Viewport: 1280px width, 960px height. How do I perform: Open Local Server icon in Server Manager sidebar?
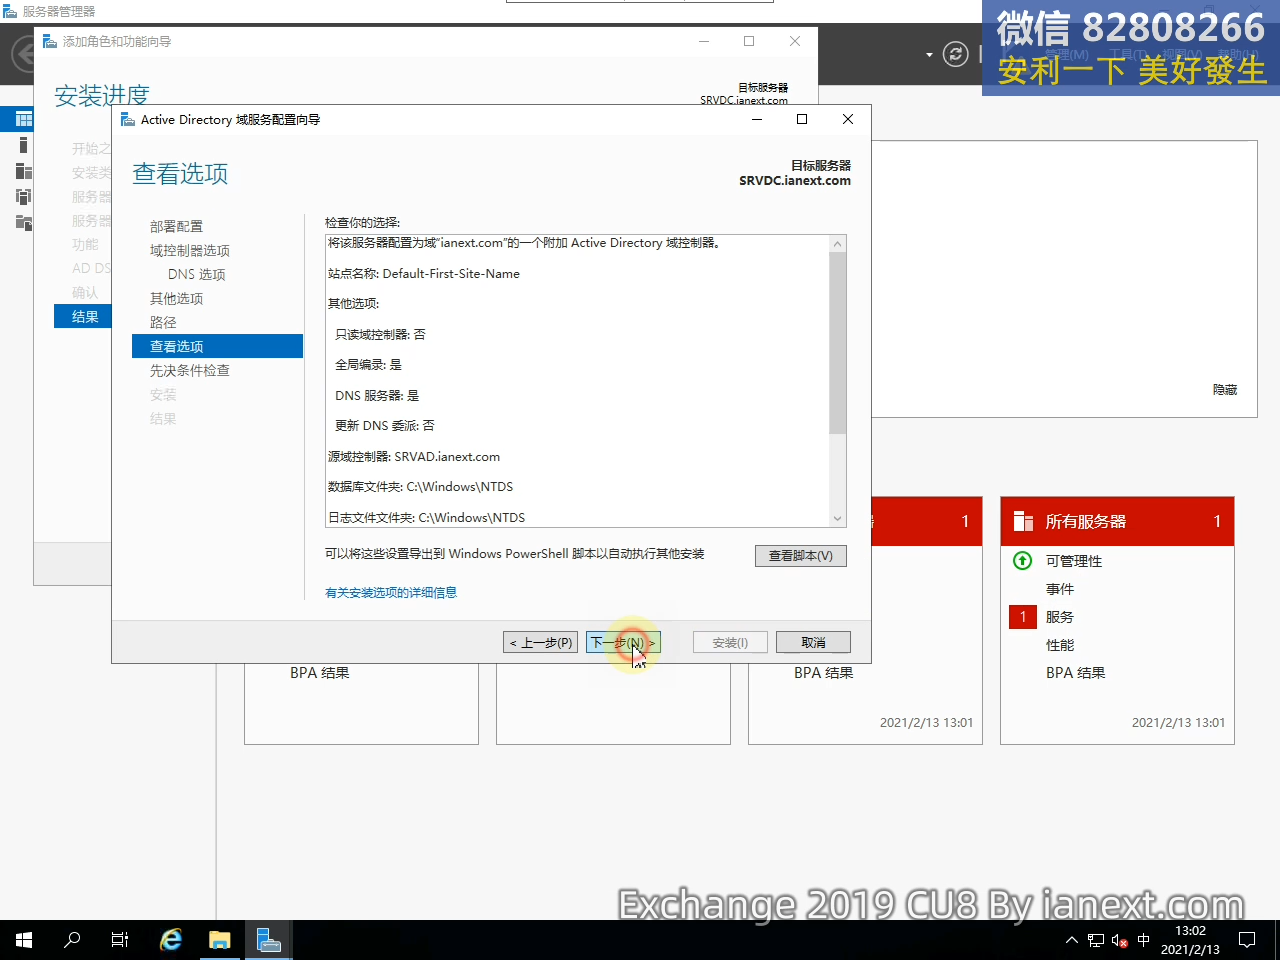(x=24, y=145)
